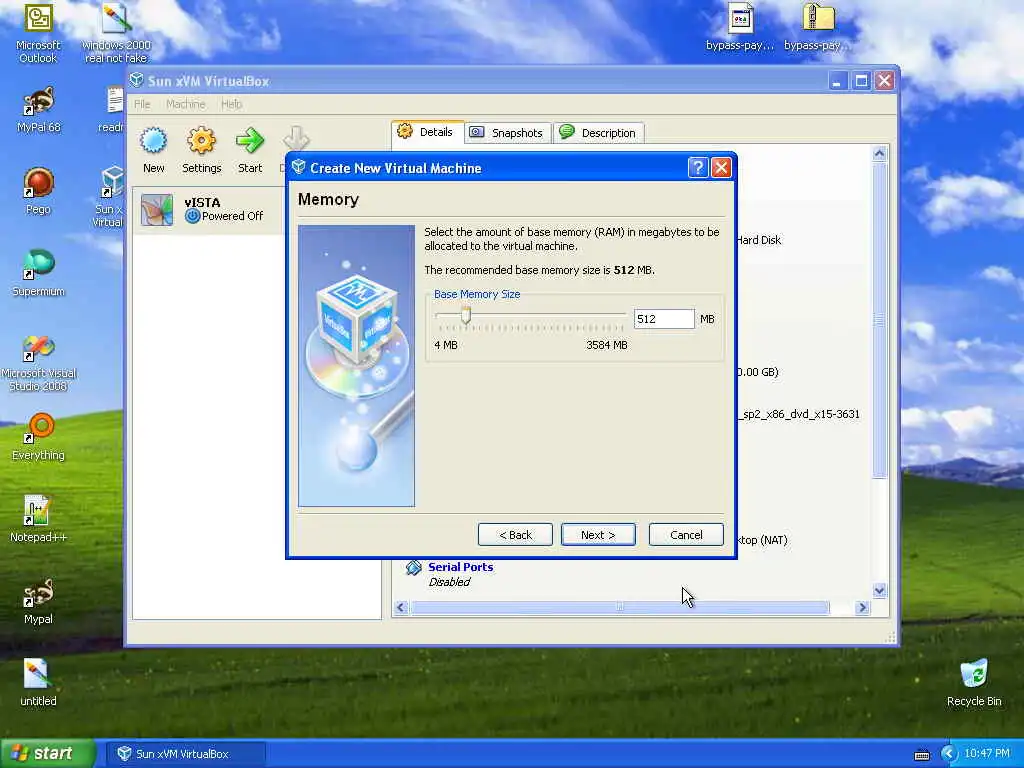Select the bypass-pay zip archive icon

coord(818,27)
